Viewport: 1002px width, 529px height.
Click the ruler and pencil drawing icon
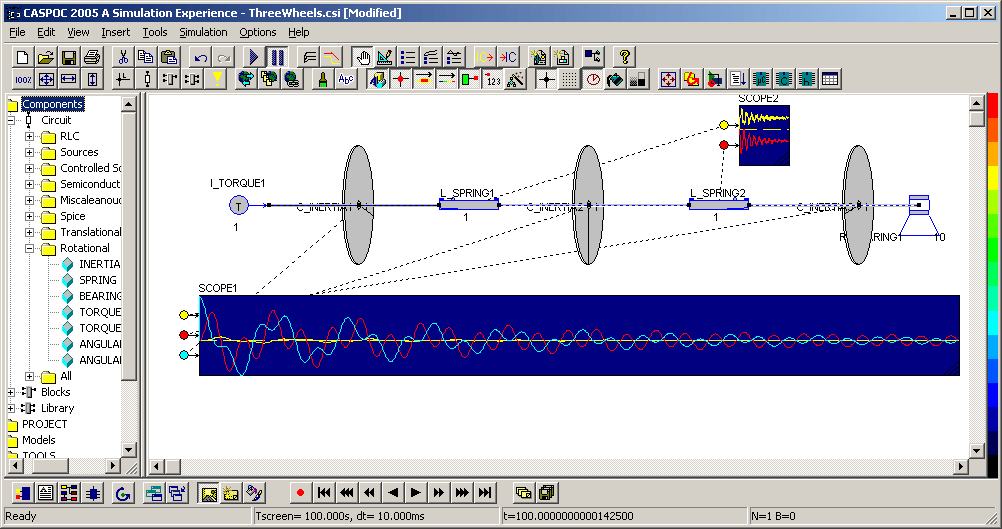click(x=385, y=57)
